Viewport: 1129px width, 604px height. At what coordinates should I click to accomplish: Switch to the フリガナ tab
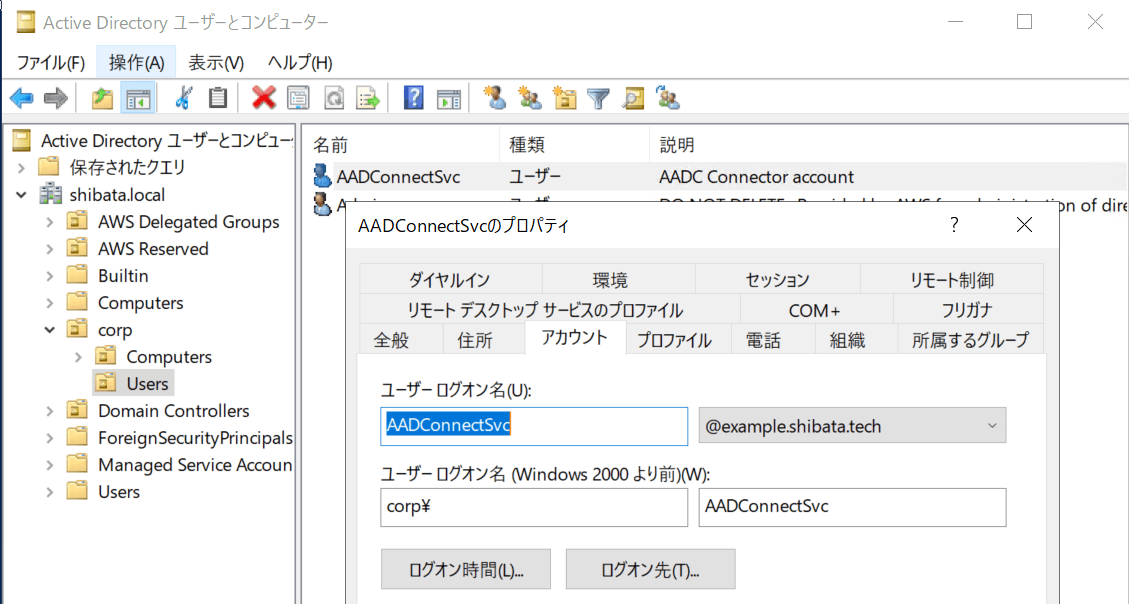point(967,310)
